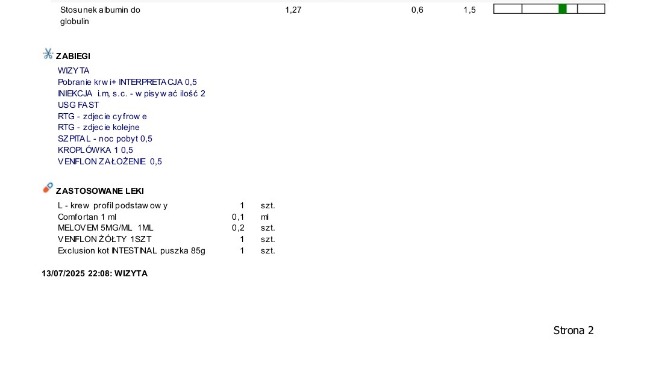Click INIEKCJA i.m, s.c. procedure entry
The width and height of the screenshot is (650, 366).
[x=131, y=94]
